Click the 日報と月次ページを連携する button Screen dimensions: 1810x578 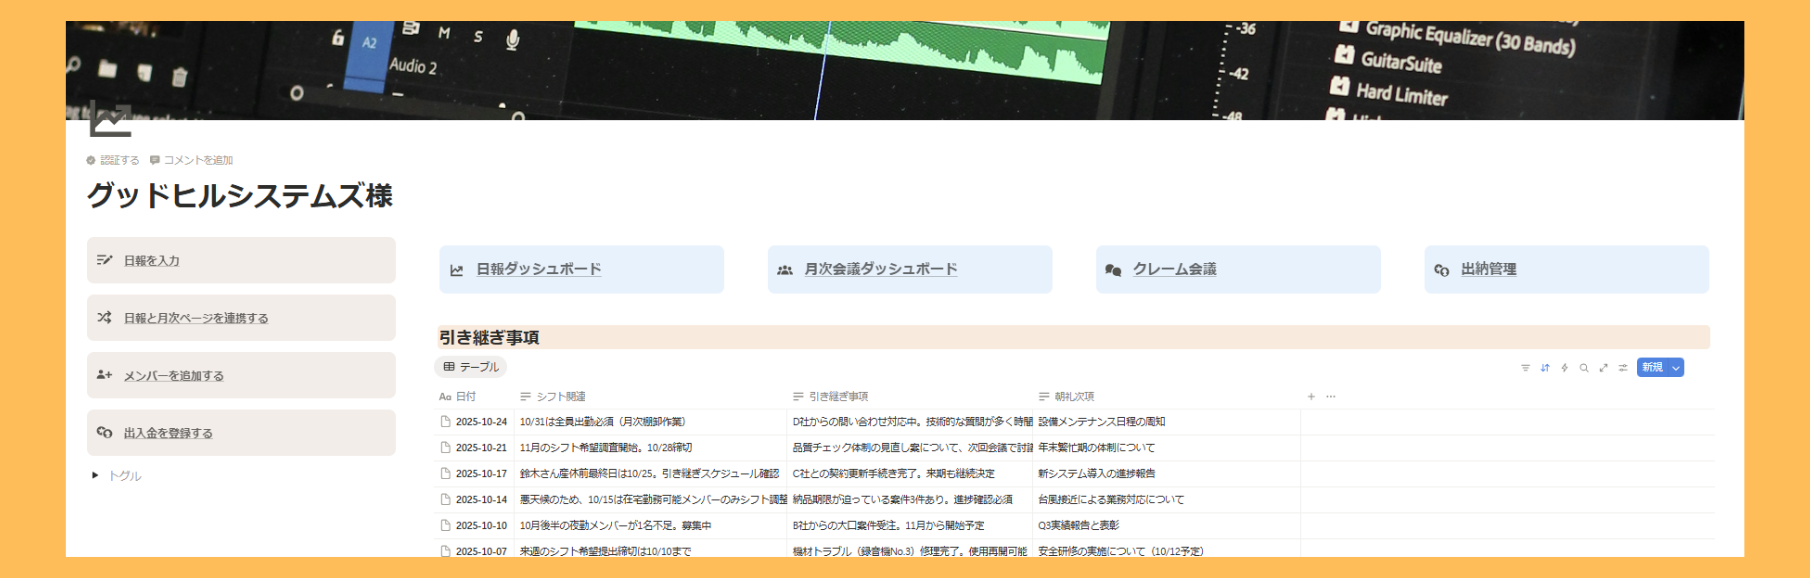241,318
